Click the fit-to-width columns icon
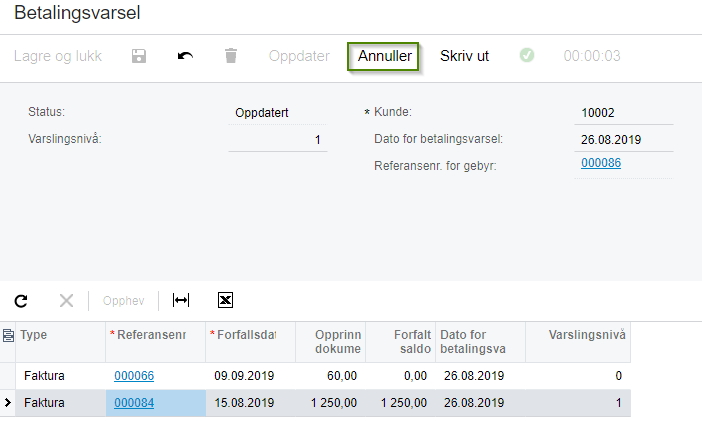The image size is (702, 425). click(x=181, y=300)
